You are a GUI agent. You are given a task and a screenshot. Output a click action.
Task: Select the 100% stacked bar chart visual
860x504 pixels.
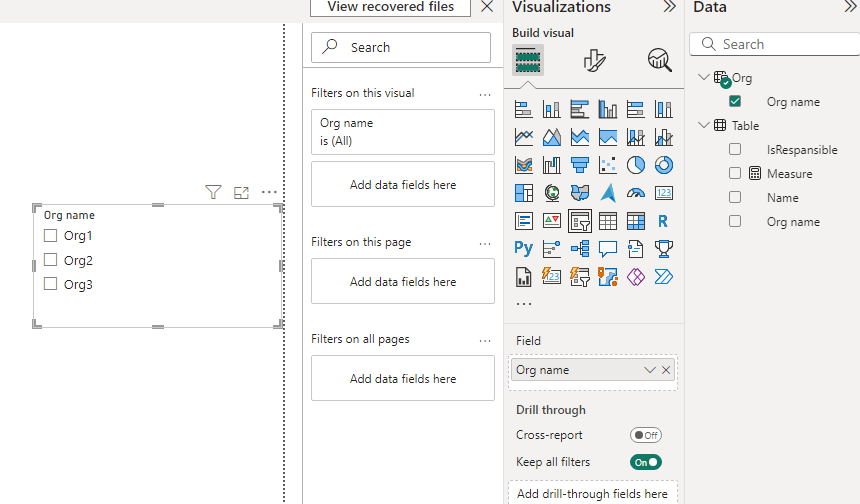[x=636, y=109]
